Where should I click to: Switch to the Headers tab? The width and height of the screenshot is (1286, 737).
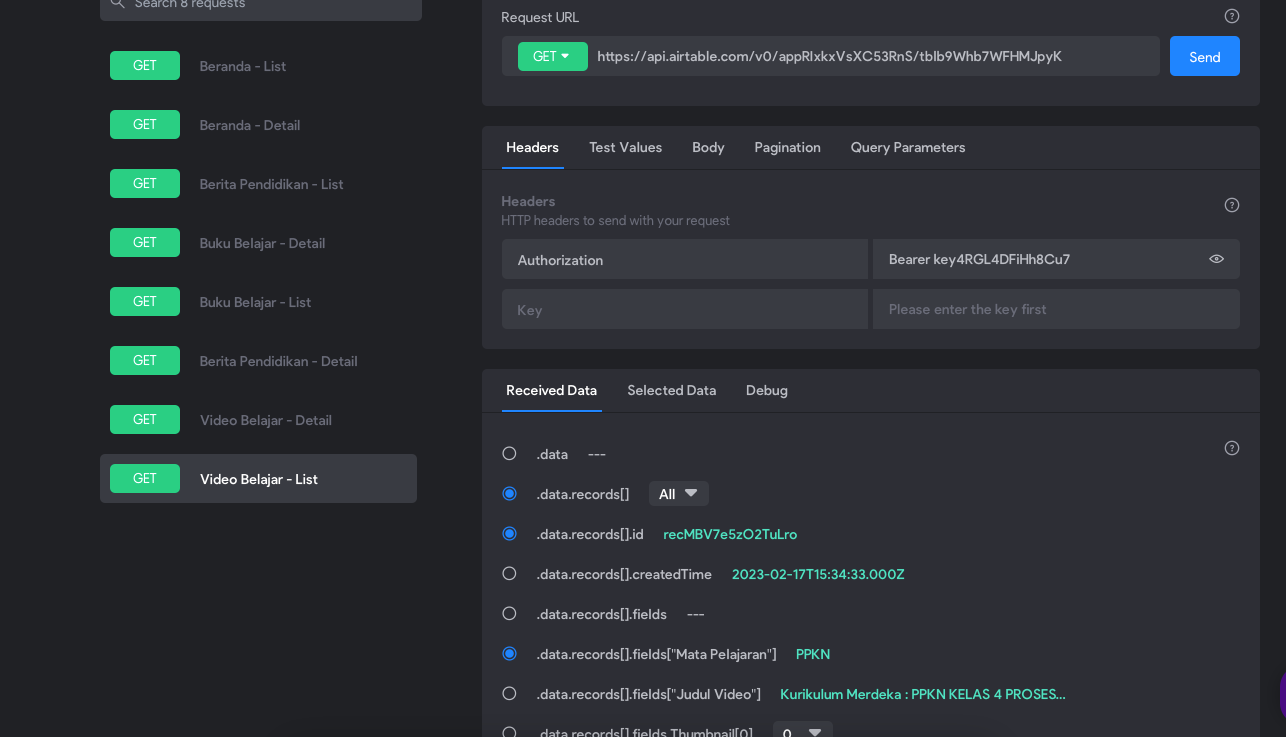coord(532,147)
